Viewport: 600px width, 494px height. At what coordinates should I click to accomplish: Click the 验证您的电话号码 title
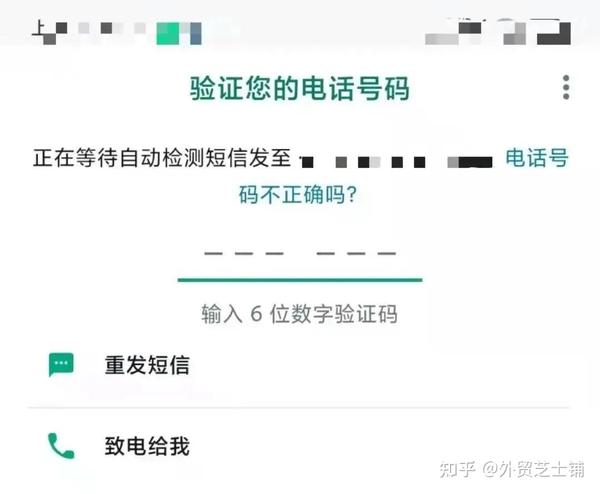(300, 88)
